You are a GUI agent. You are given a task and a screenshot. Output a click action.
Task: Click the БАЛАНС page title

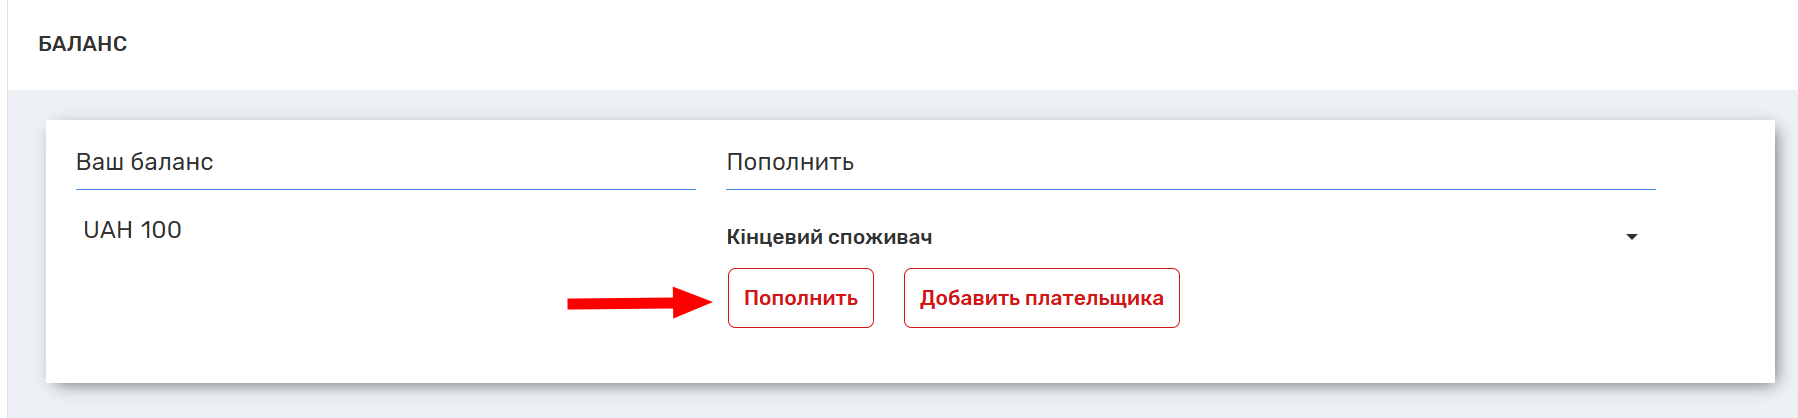83,44
